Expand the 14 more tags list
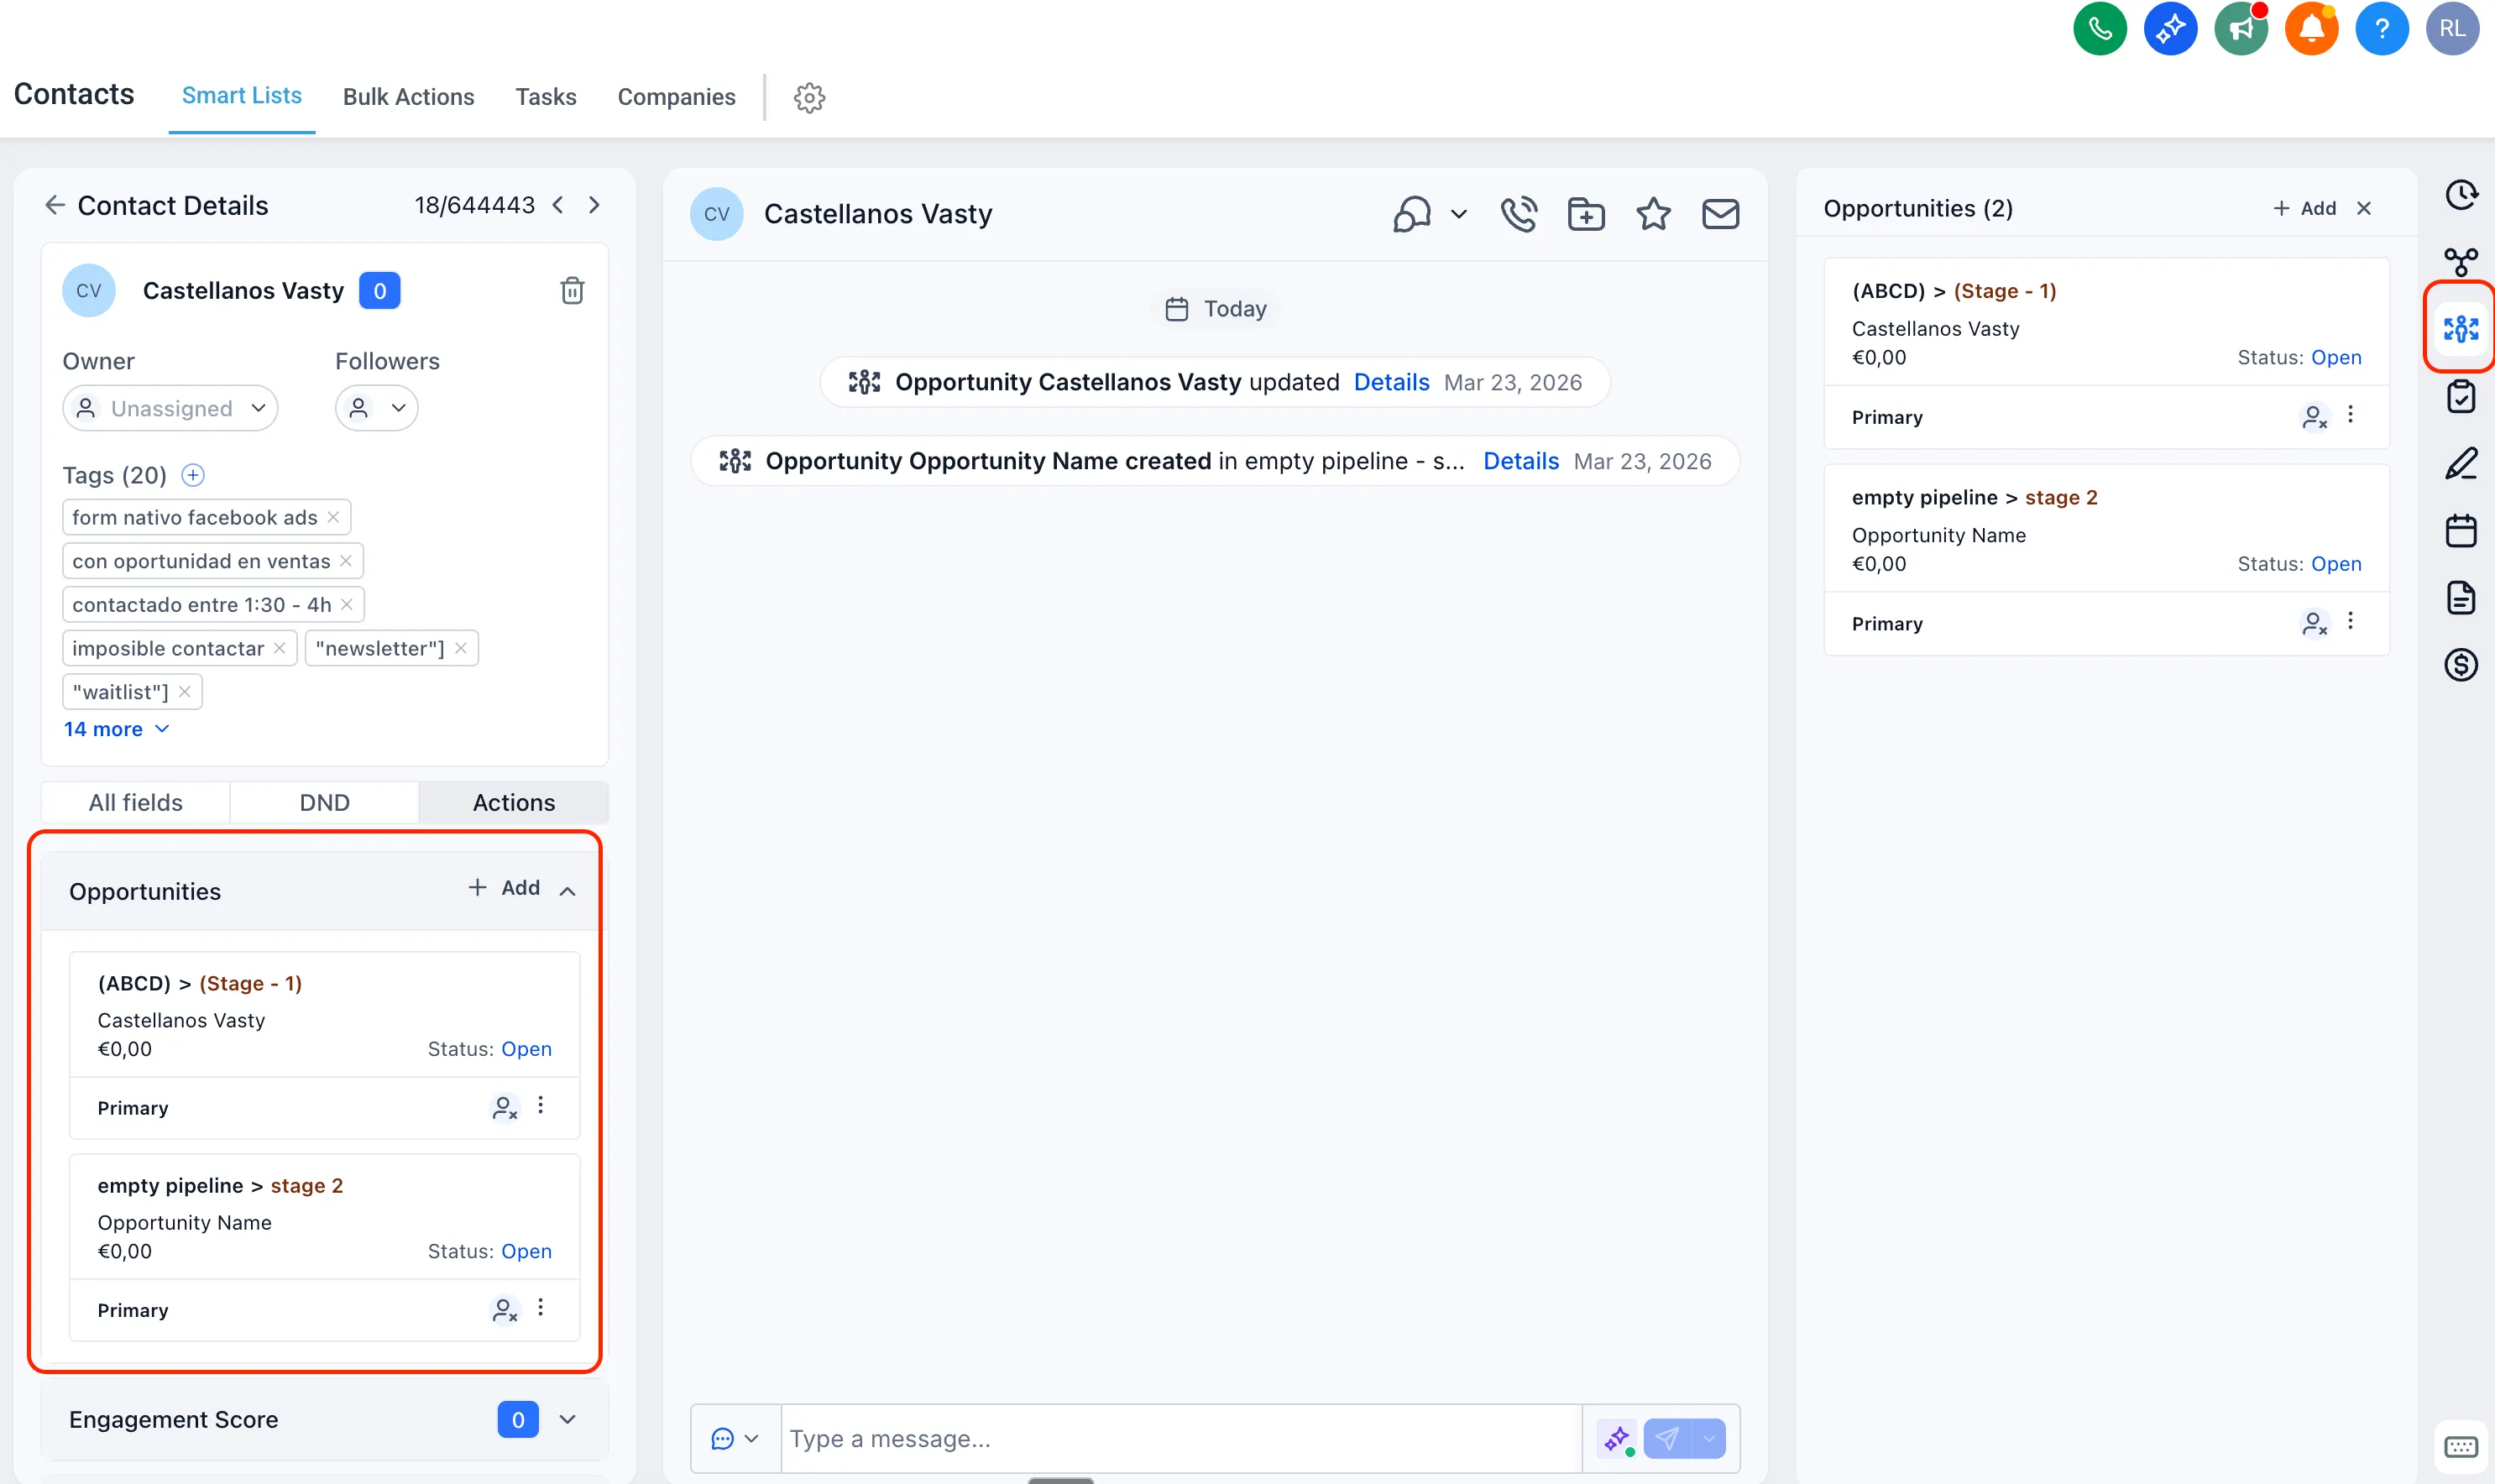This screenshot has height=1484, width=2495. click(117, 729)
